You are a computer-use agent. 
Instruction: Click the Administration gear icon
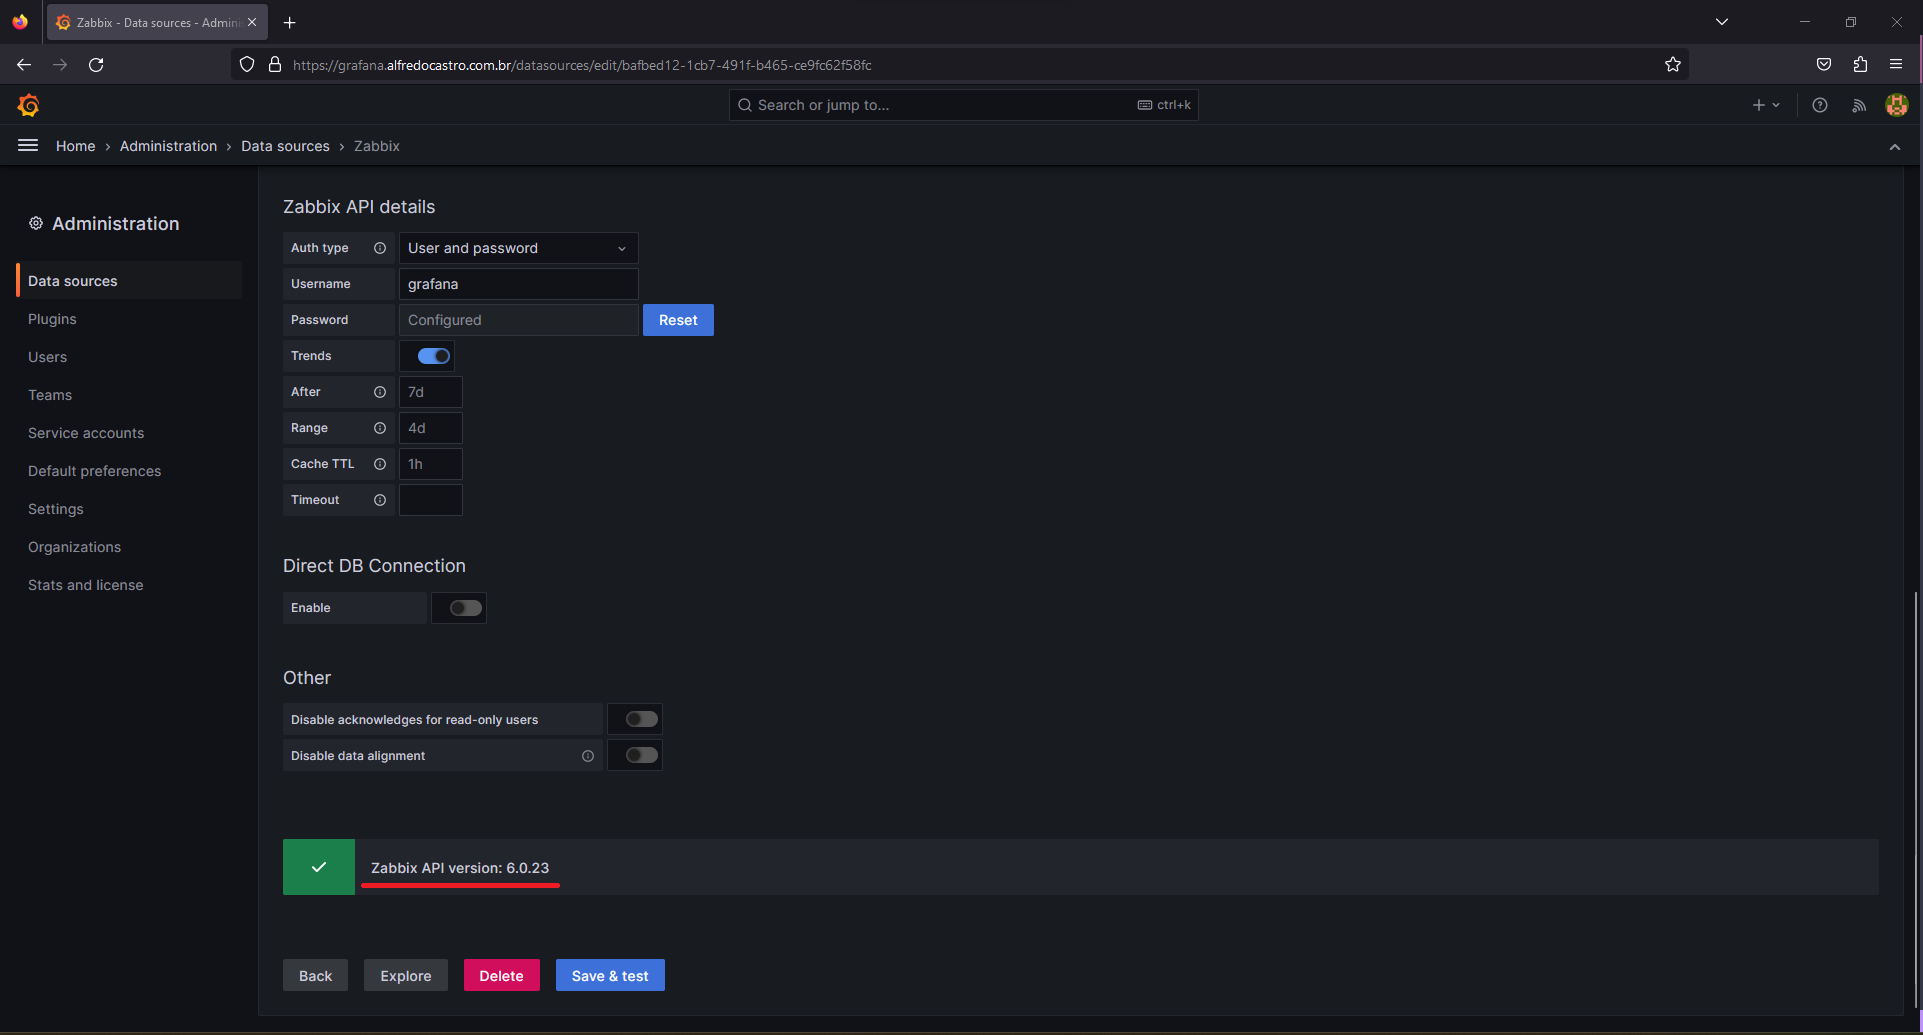click(36, 223)
